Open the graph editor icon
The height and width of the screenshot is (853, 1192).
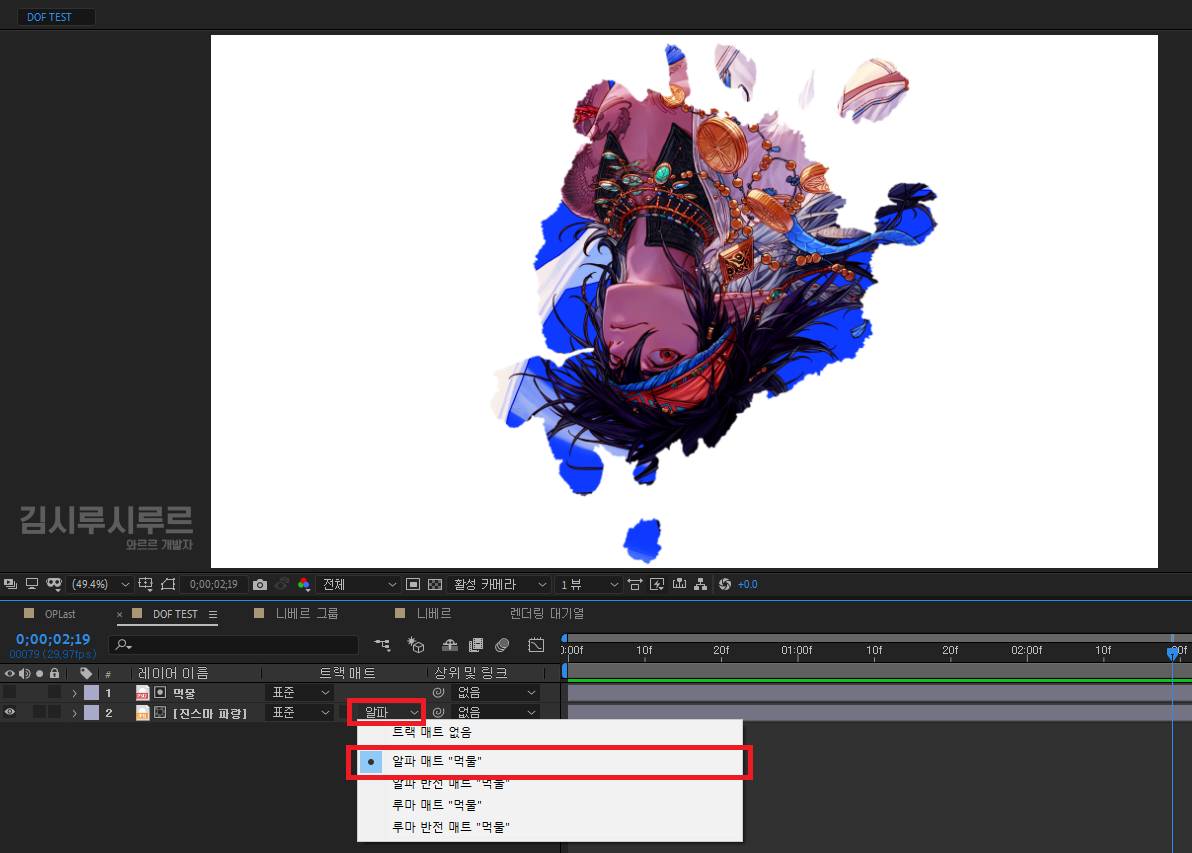point(536,645)
